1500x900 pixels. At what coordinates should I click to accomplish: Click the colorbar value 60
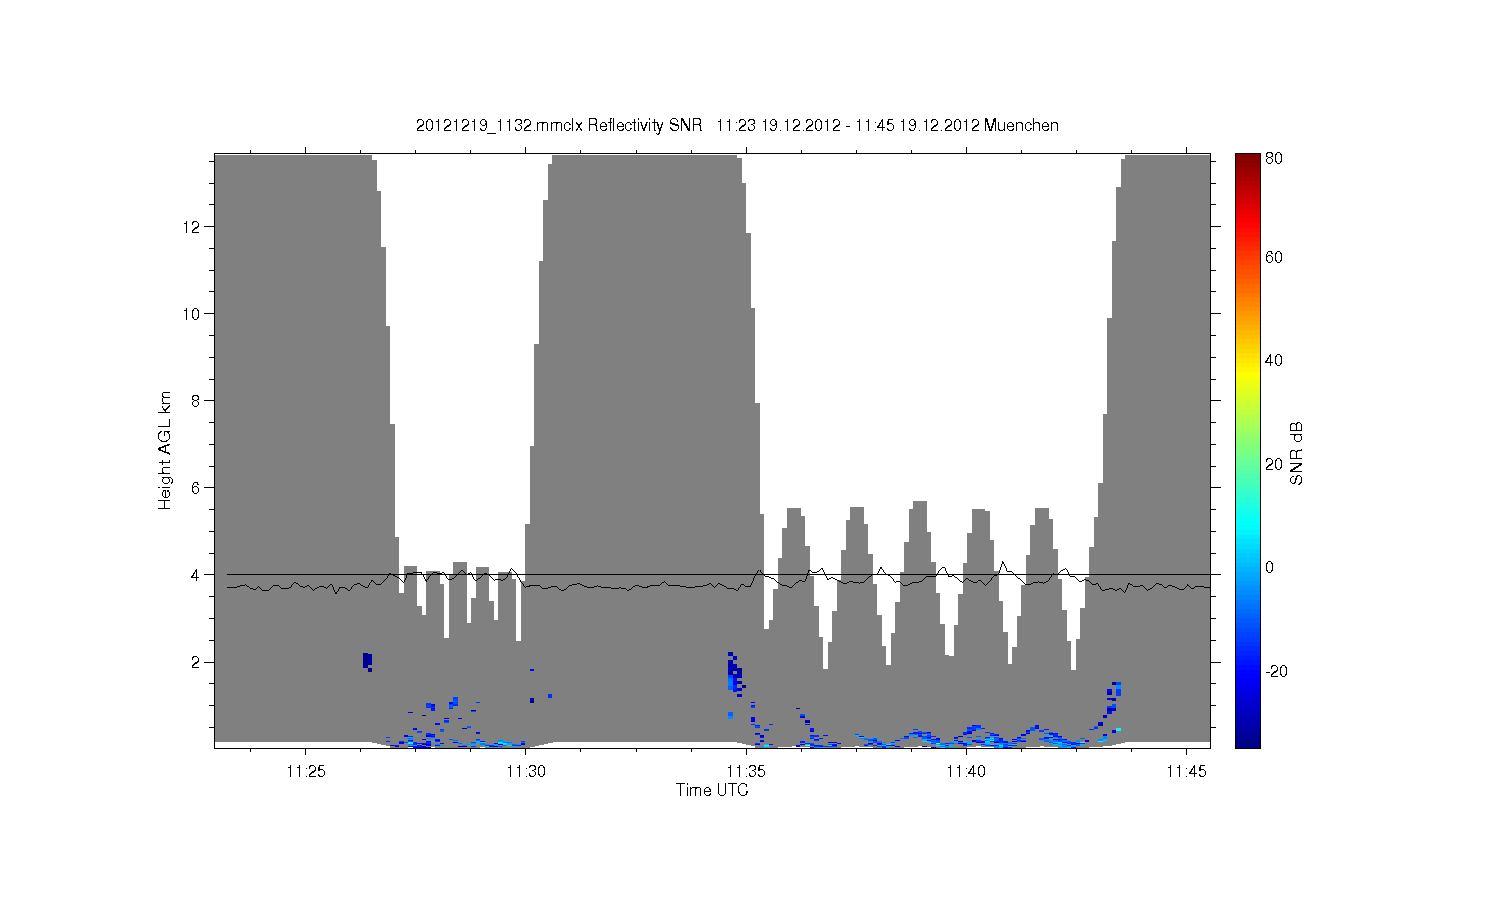pyautogui.click(x=1274, y=258)
